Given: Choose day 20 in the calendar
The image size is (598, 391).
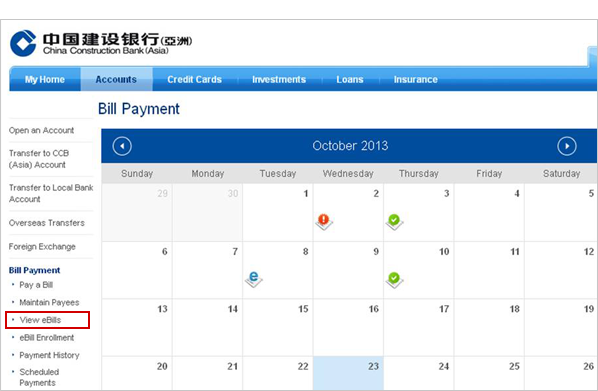Looking at the screenshot, I should pyautogui.click(x=137, y=373).
